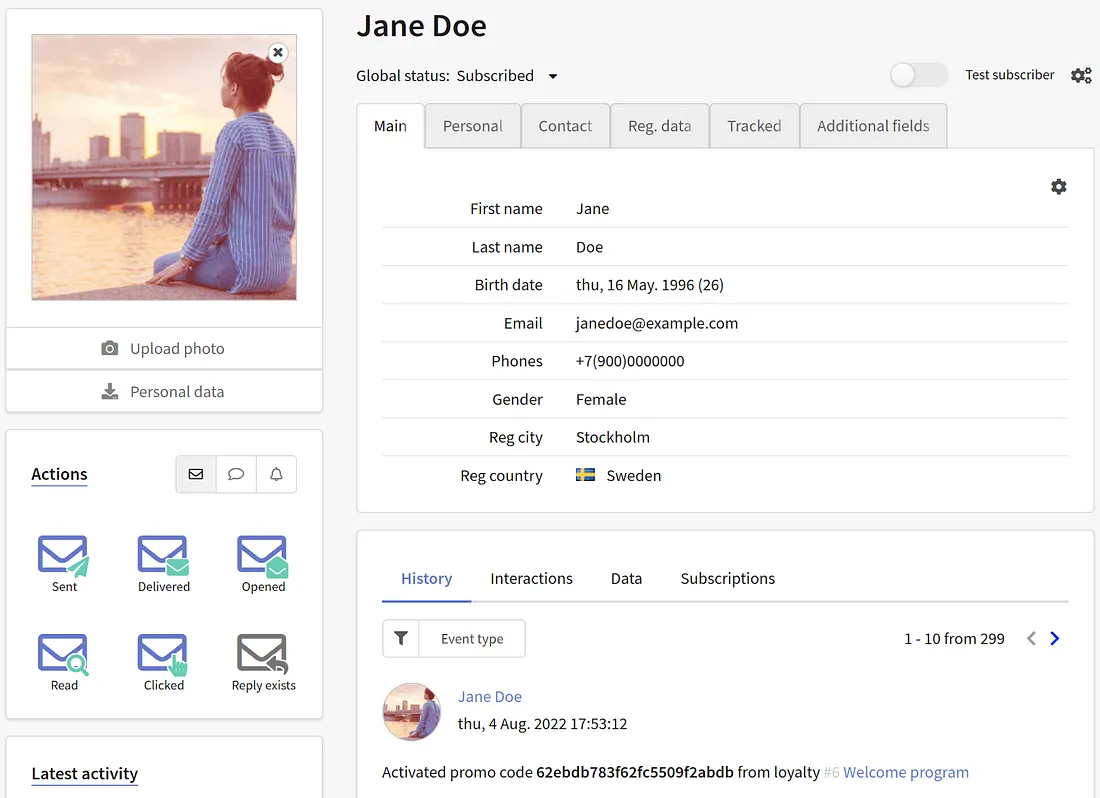Click the First name value Jane

pyautogui.click(x=592, y=209)
